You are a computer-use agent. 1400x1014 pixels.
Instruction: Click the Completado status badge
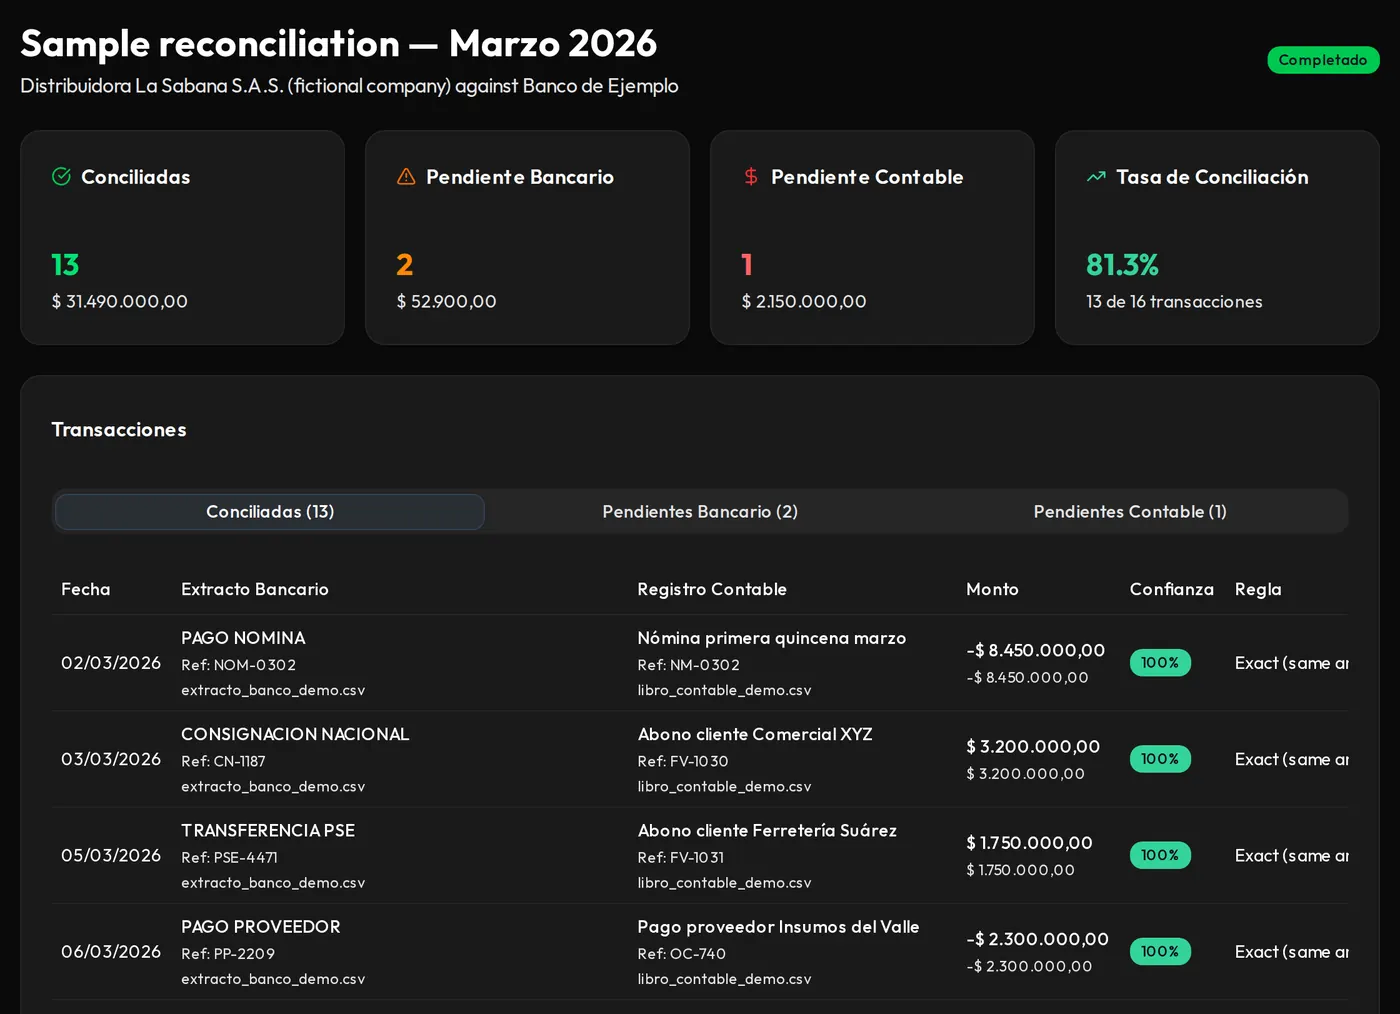[1323, 60]
